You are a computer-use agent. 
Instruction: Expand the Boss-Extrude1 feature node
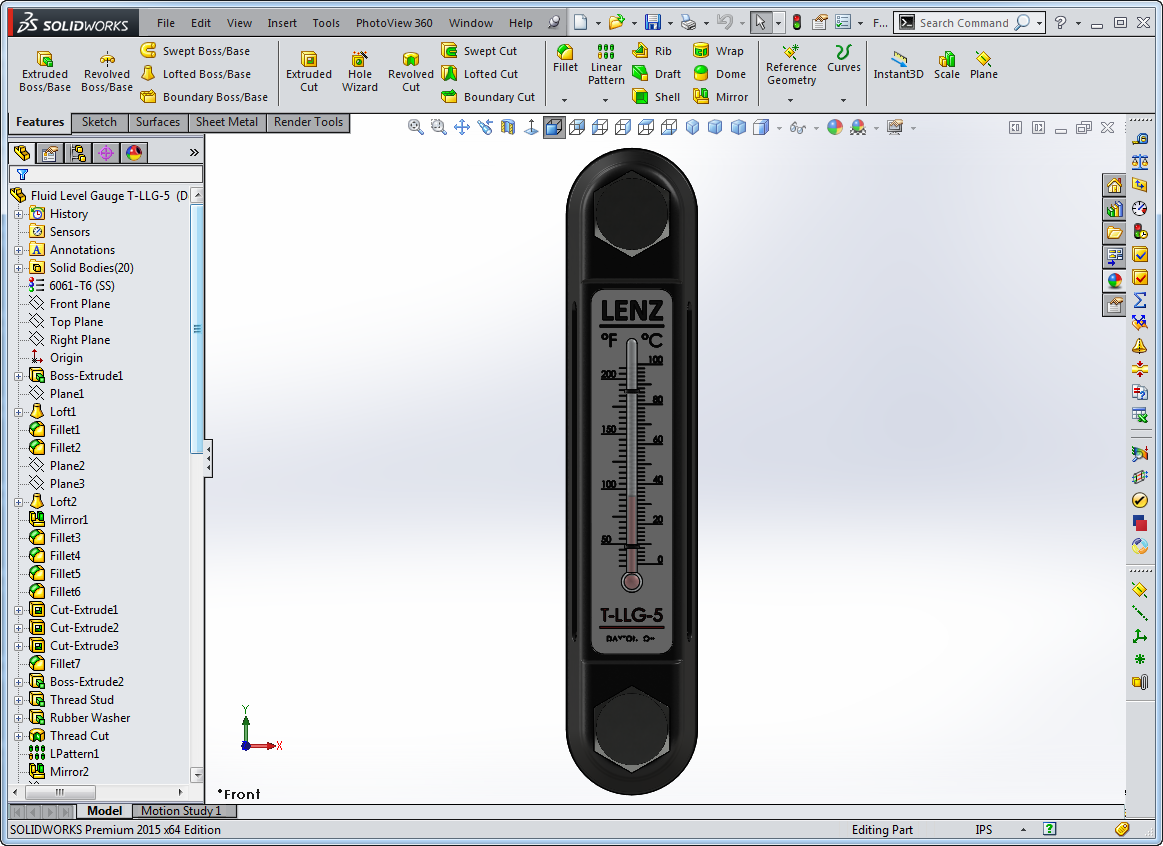(19, 376)
